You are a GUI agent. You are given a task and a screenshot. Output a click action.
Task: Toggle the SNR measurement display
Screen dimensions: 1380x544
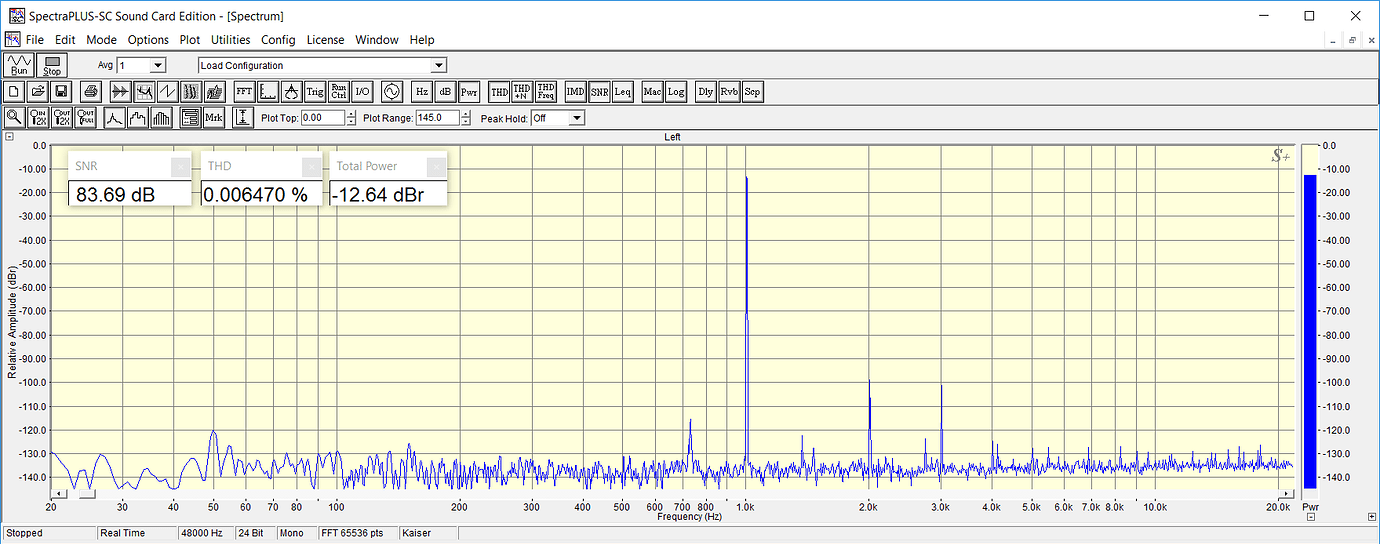tap(599, 92)
